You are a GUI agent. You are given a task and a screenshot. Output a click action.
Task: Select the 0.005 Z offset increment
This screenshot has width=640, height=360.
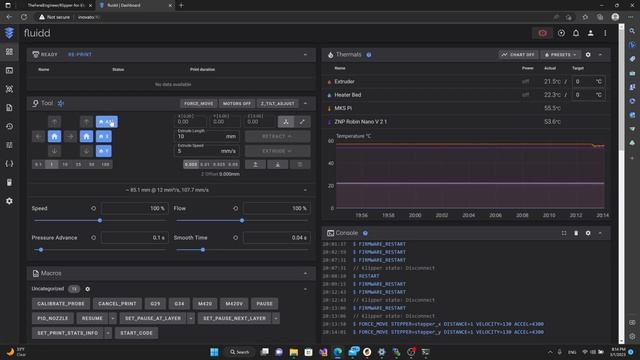[191, 164]
